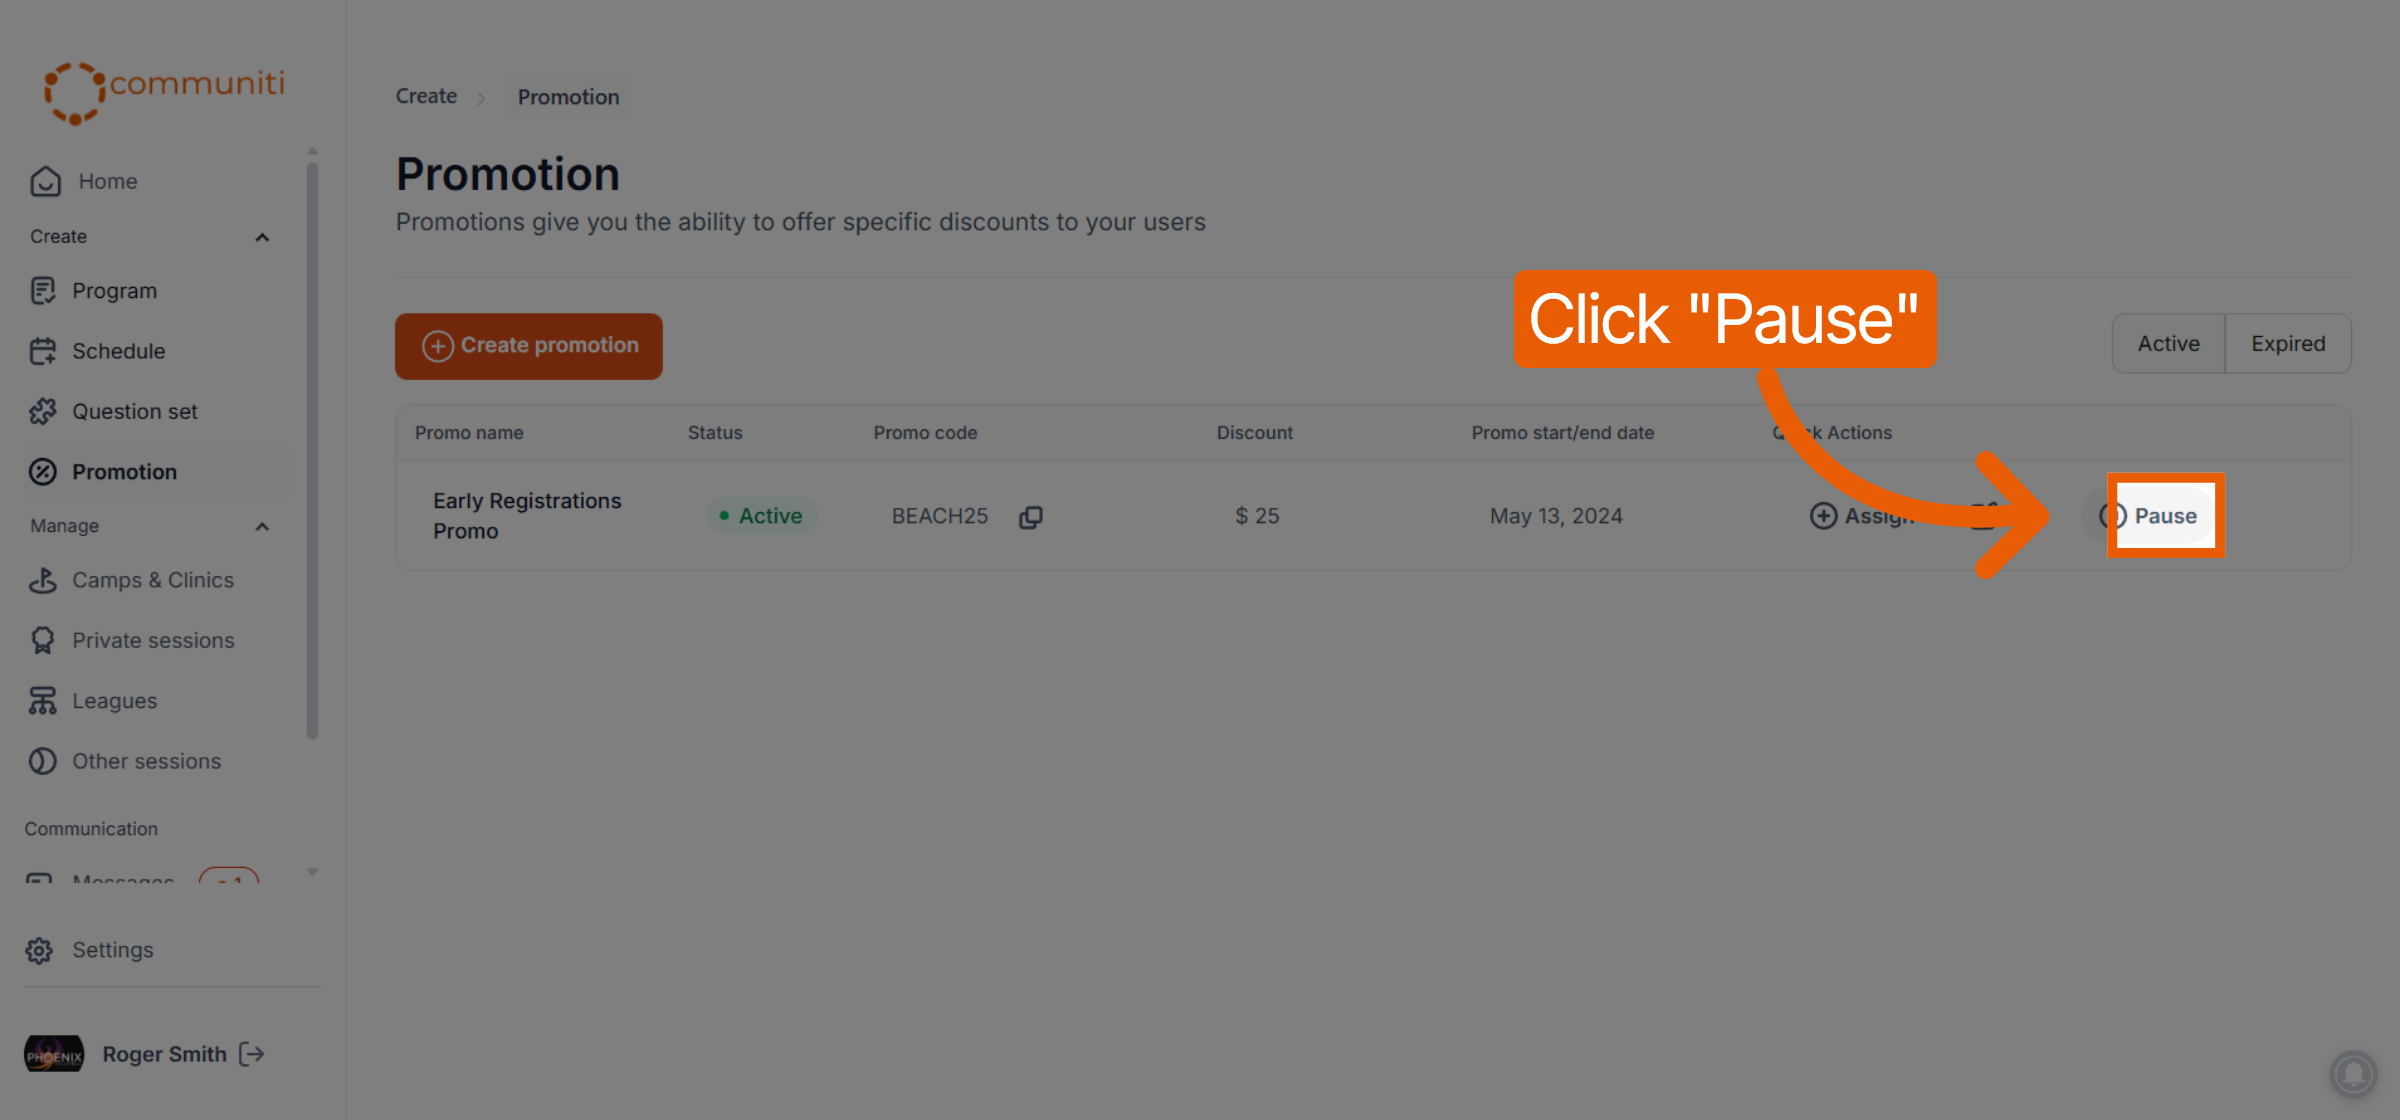Collapse the Create sidebar section
The height and width of the screenshot is (1120, 2400).
click(x=262, y=237)
